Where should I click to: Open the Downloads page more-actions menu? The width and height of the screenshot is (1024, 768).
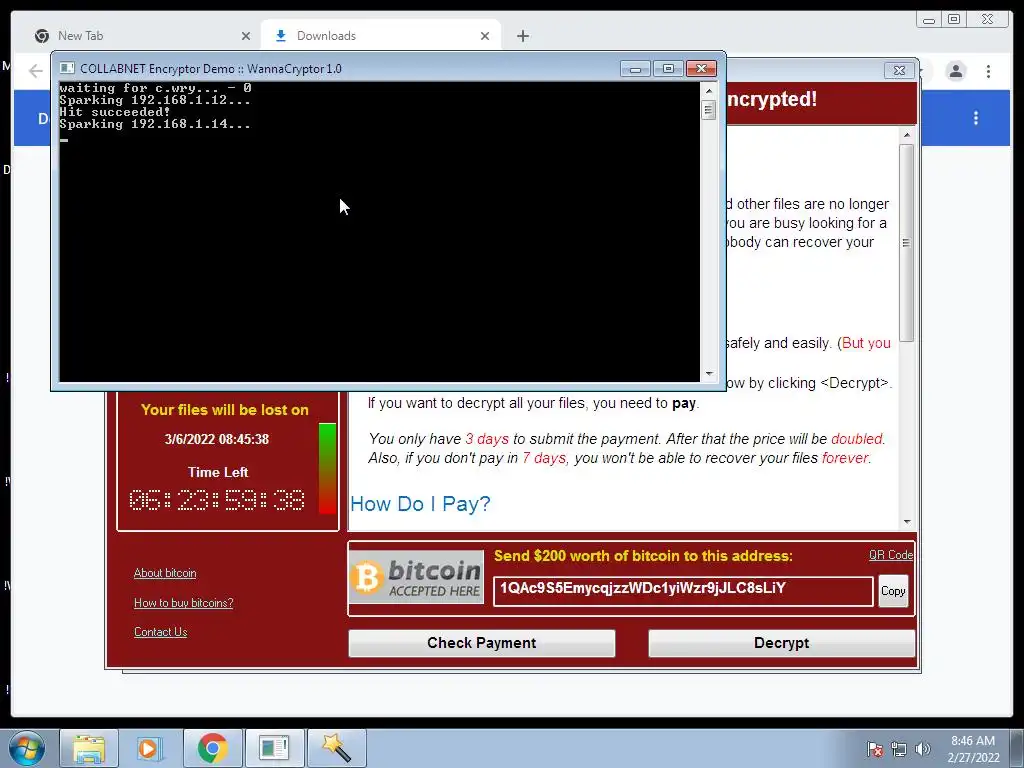(x=976, y=118)
